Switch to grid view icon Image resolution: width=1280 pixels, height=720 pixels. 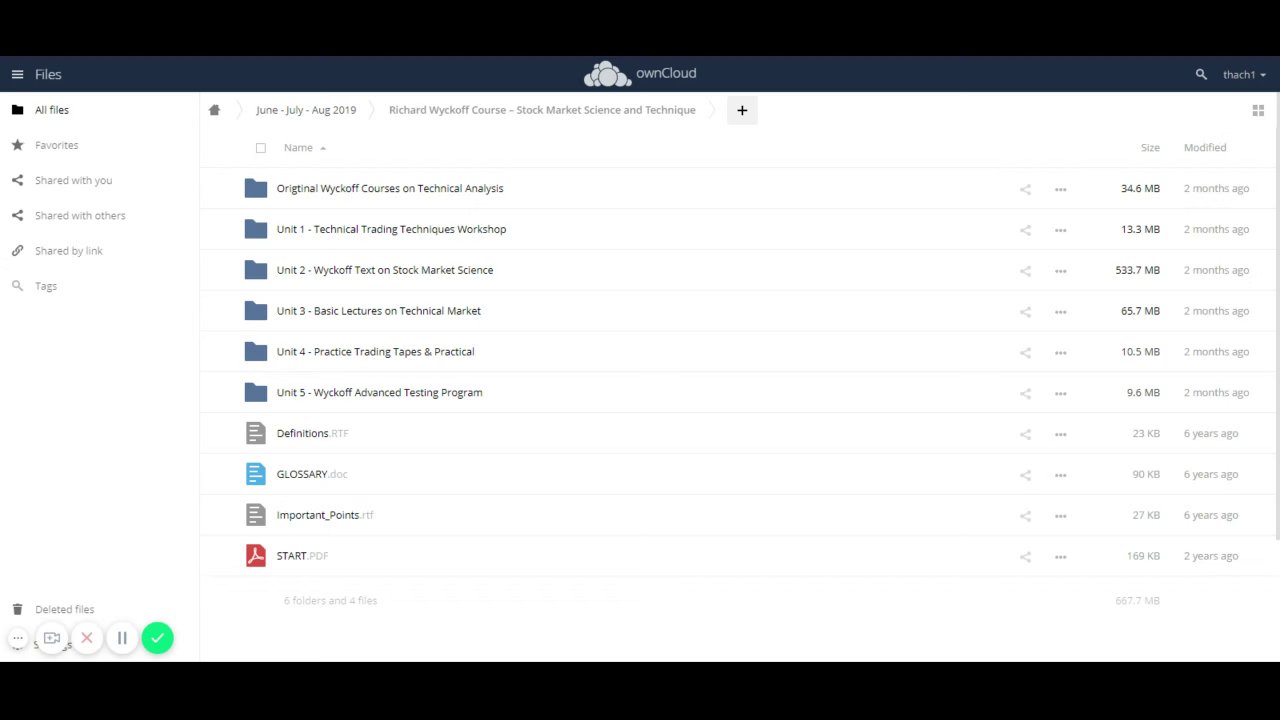pos(1258,110)
